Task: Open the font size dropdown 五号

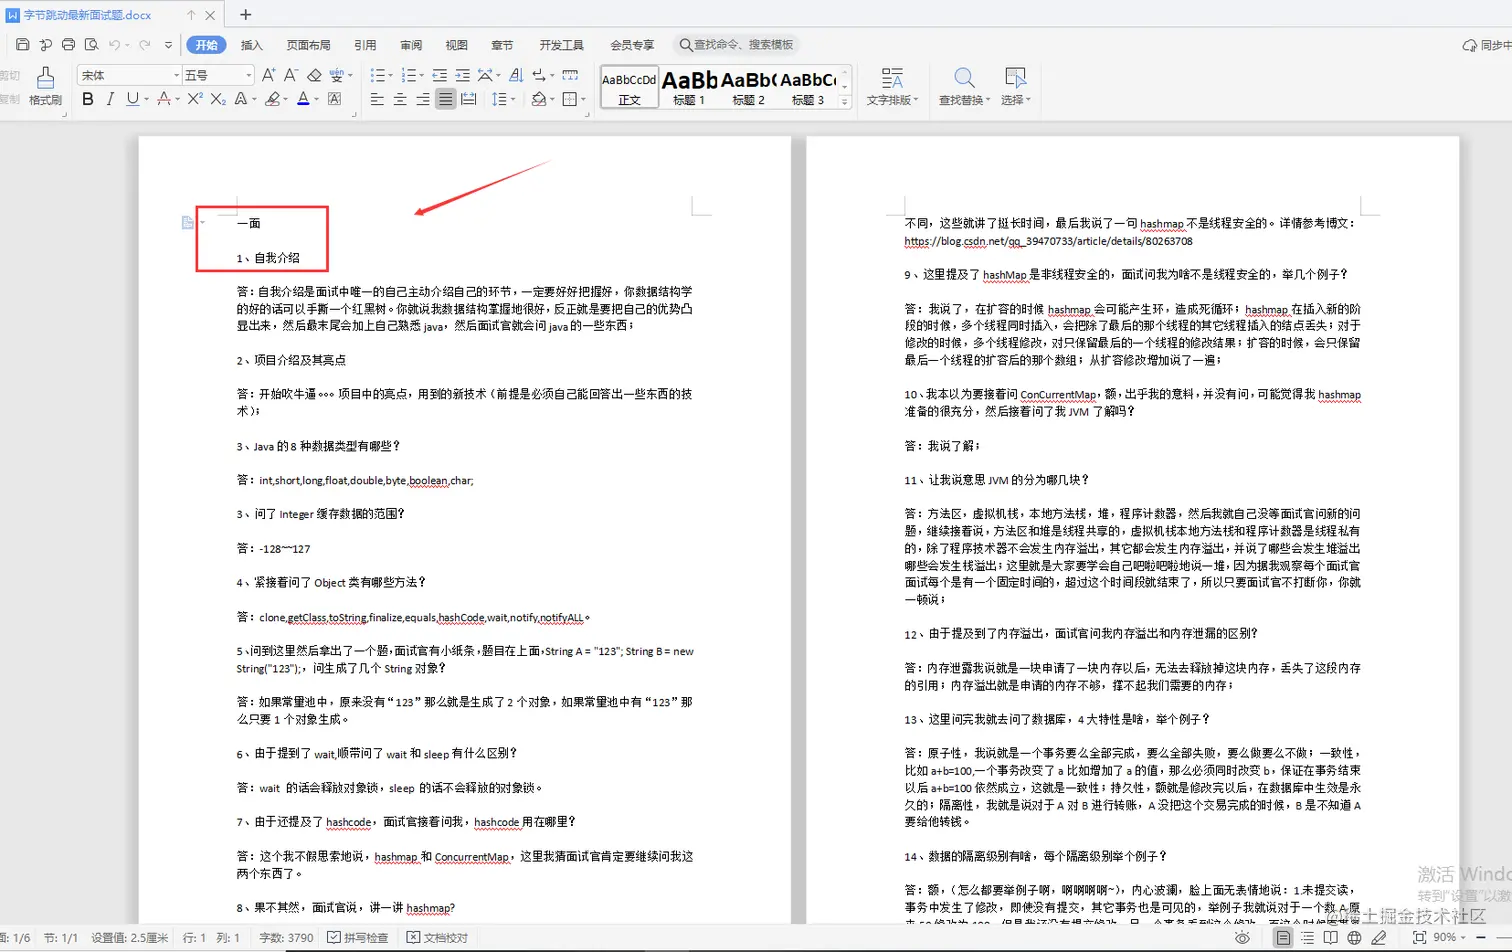Action: [x=248, y=75]
